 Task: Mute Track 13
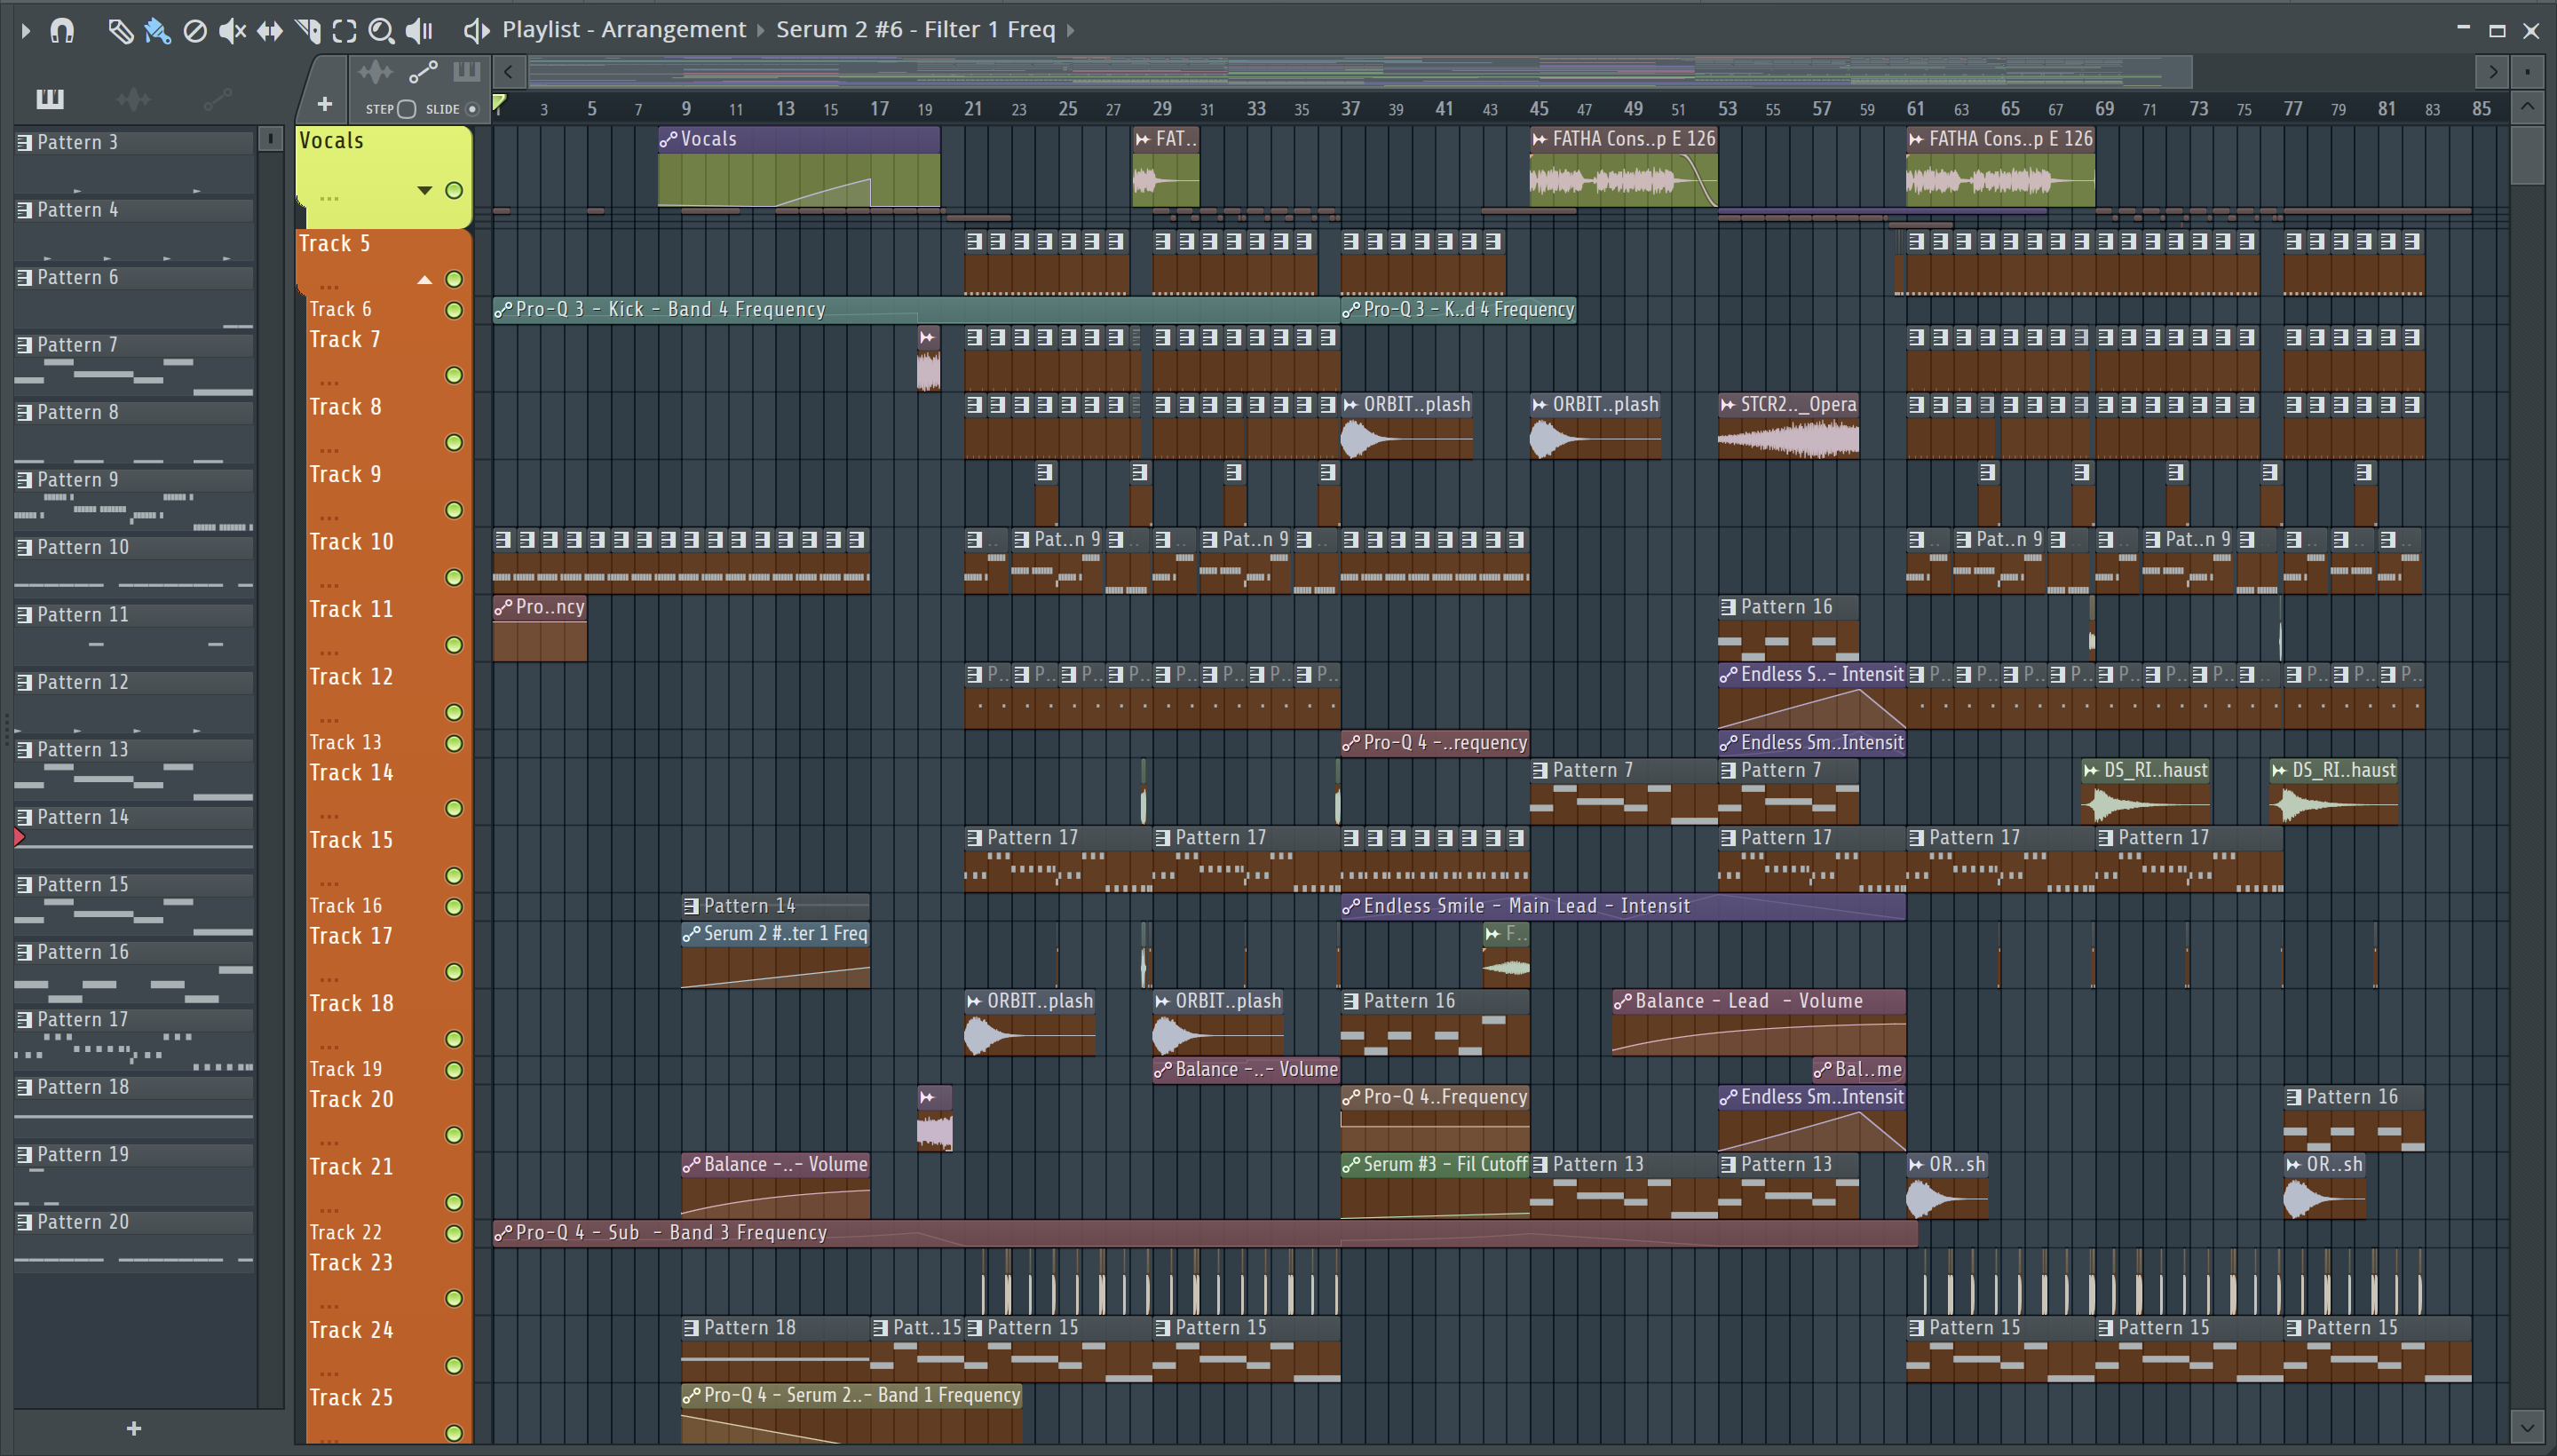tap(454, 743)
